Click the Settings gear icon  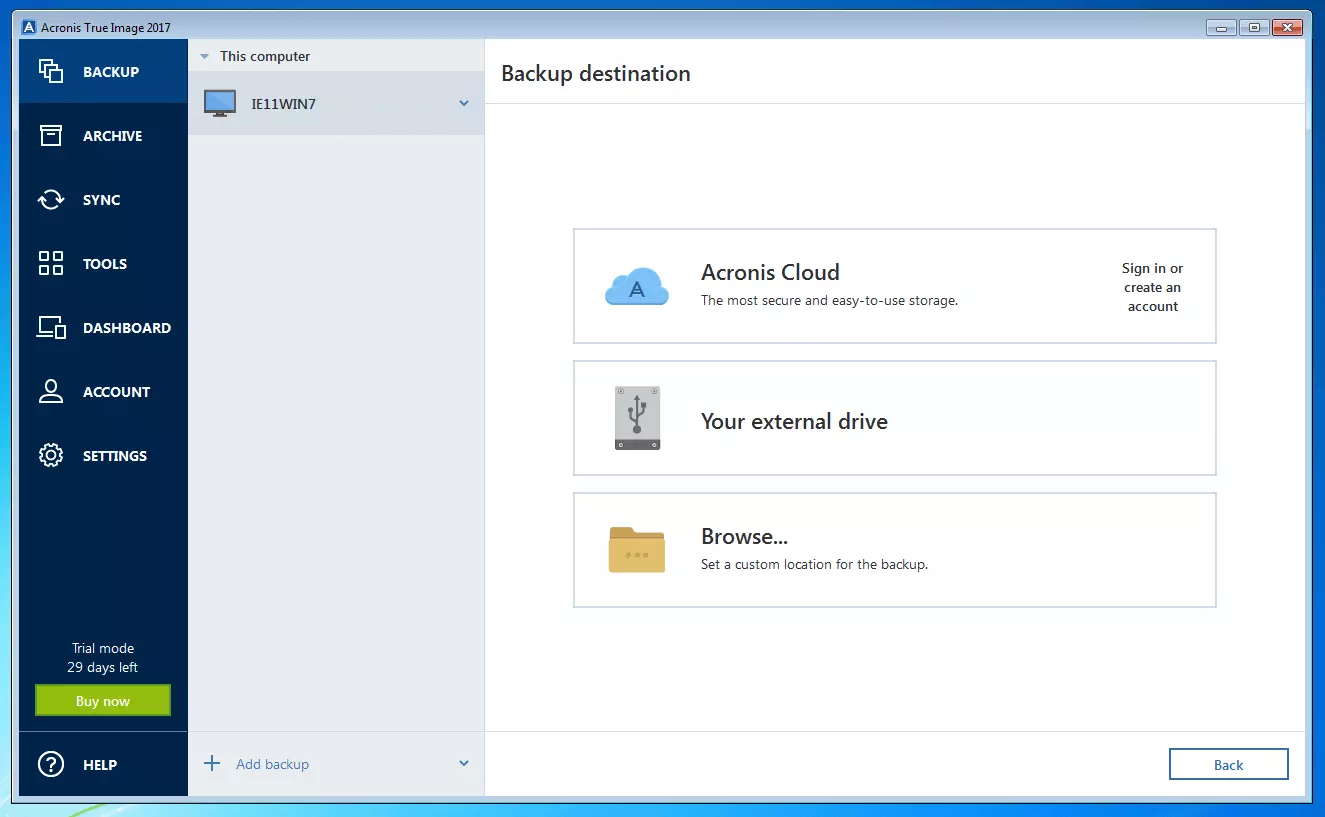(x=51, y=456)
